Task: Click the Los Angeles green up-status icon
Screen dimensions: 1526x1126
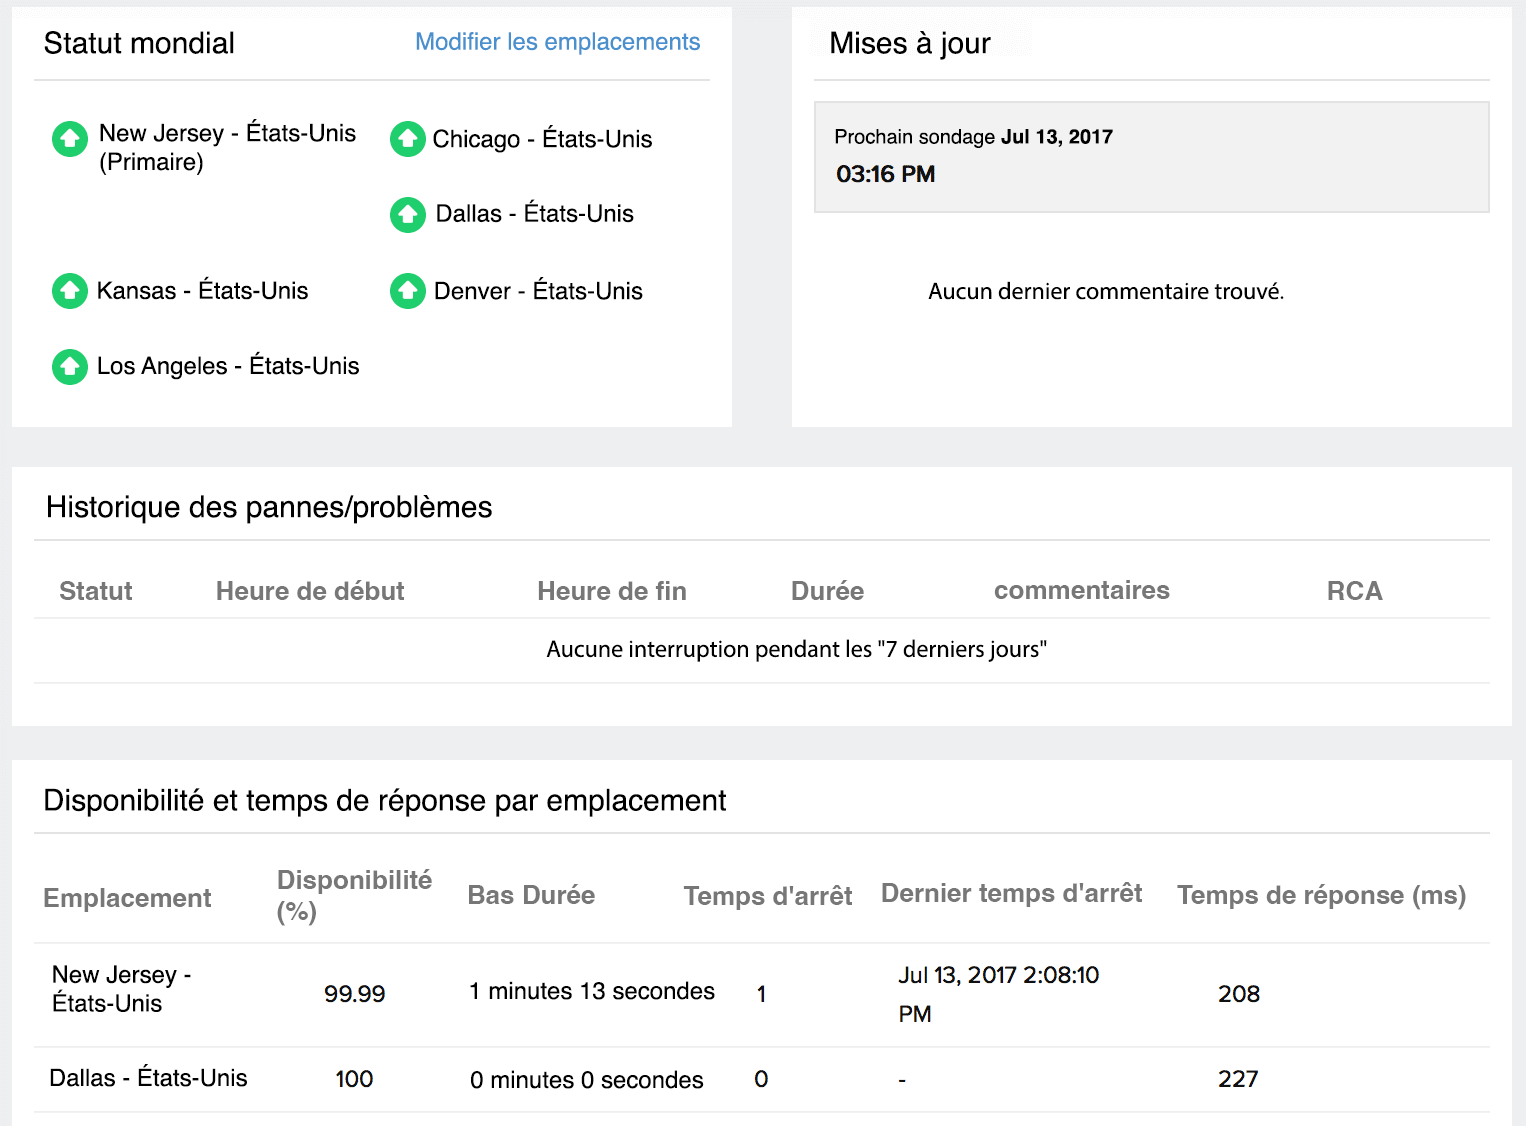Action: (x=70, y=367)
